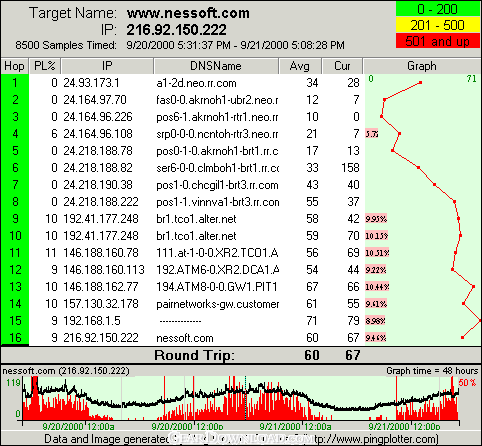Select IP address 24.164.97.70
The image size is (482, 446).
coord(95,100)
